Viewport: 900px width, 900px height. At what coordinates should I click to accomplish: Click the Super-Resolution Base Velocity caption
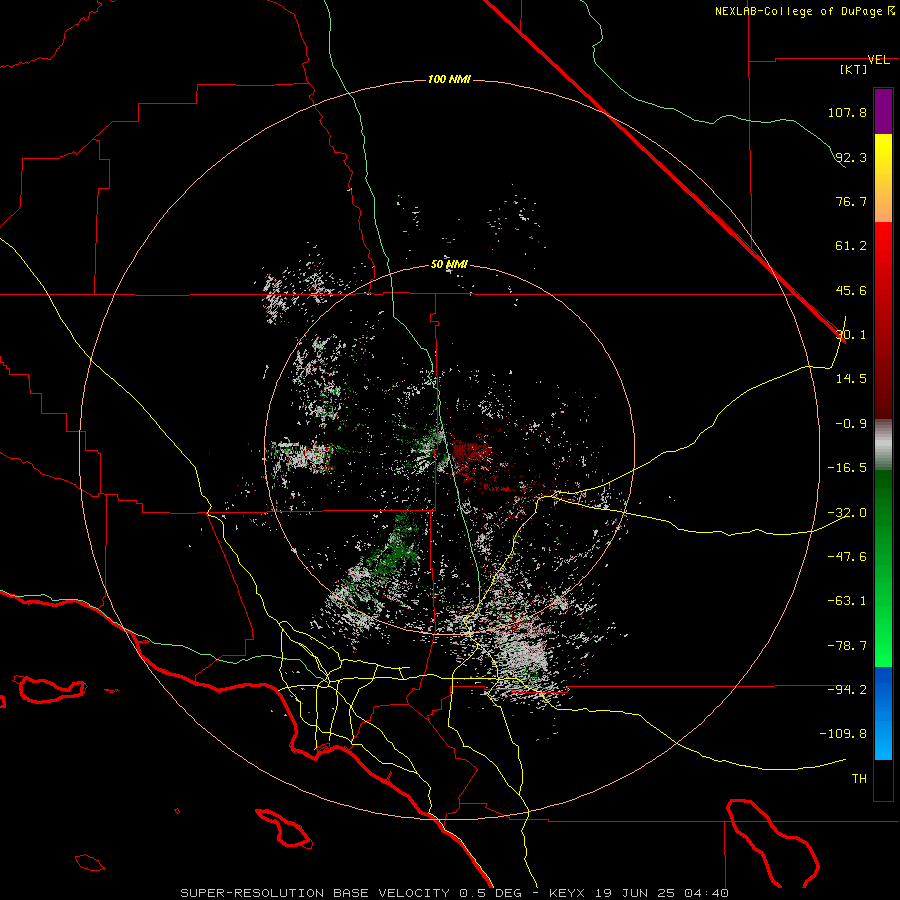(x=455, y=893)
